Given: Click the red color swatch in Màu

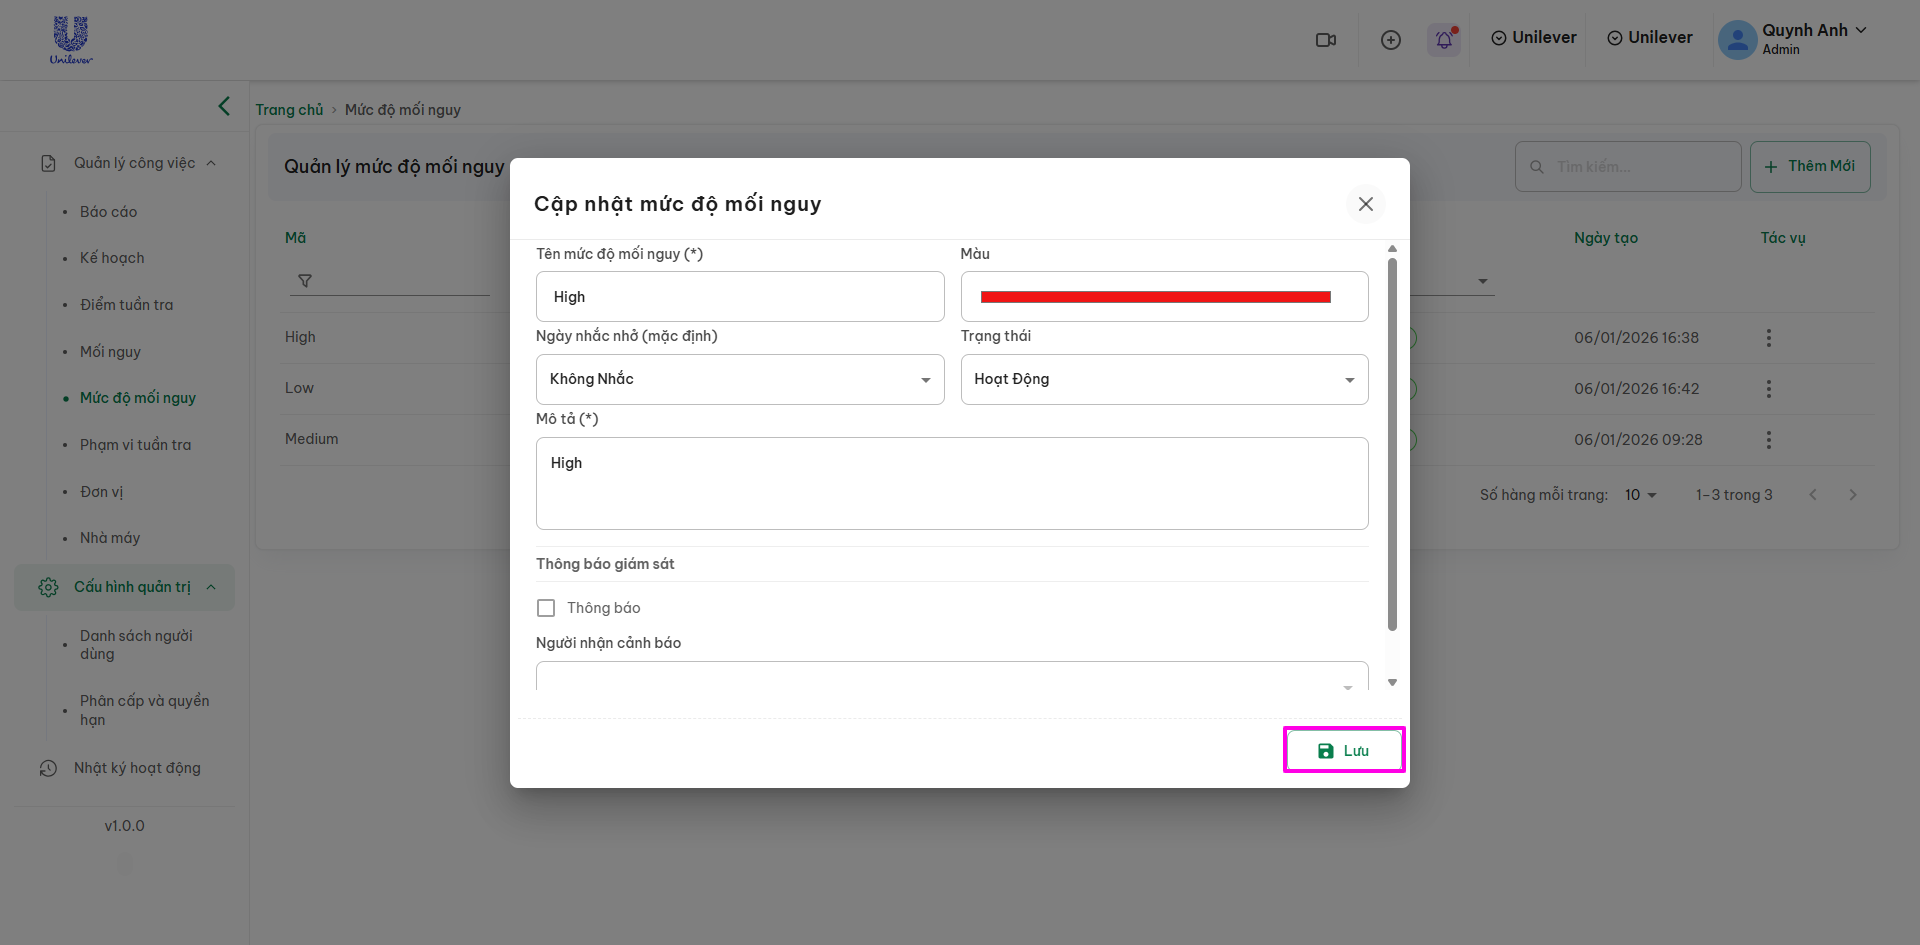Looking at the screenshot, I should pyautogui.click(x=1155, y=297).
